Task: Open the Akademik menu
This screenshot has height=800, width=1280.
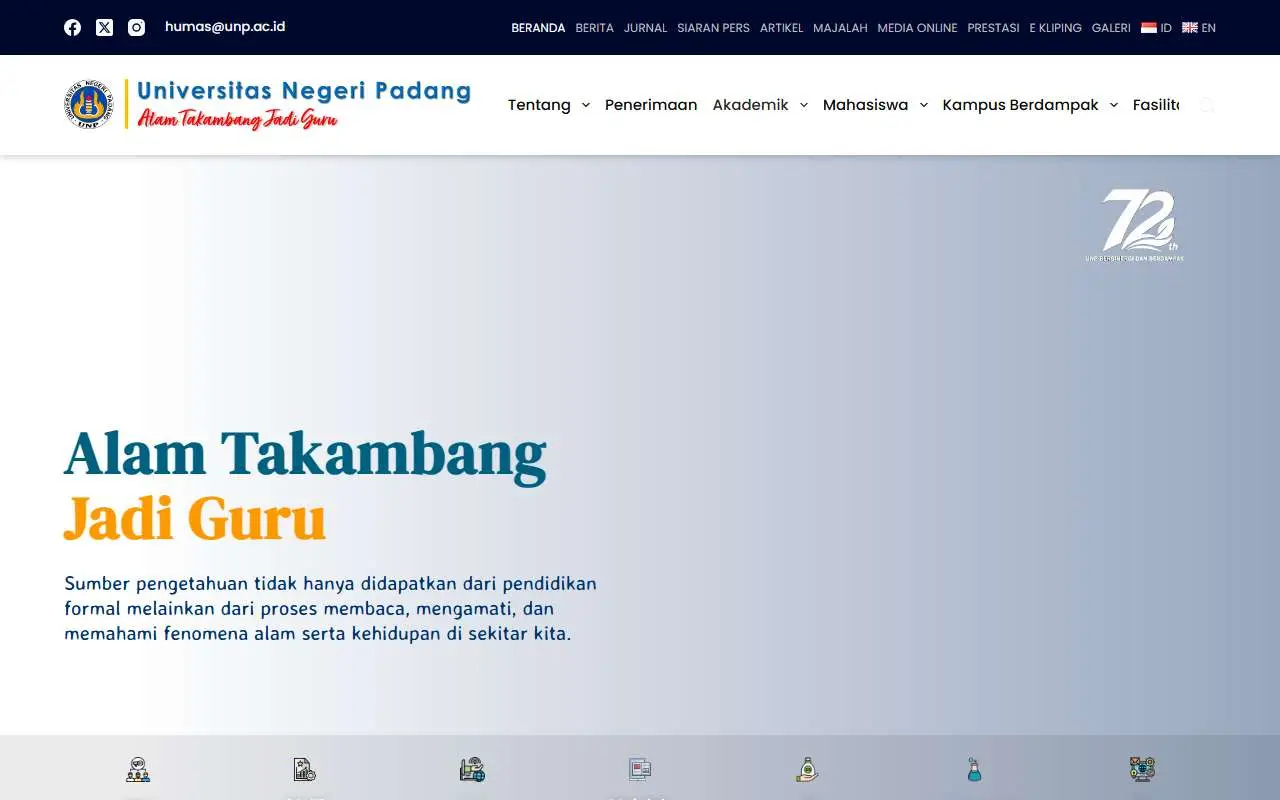Action: (750, 105)
